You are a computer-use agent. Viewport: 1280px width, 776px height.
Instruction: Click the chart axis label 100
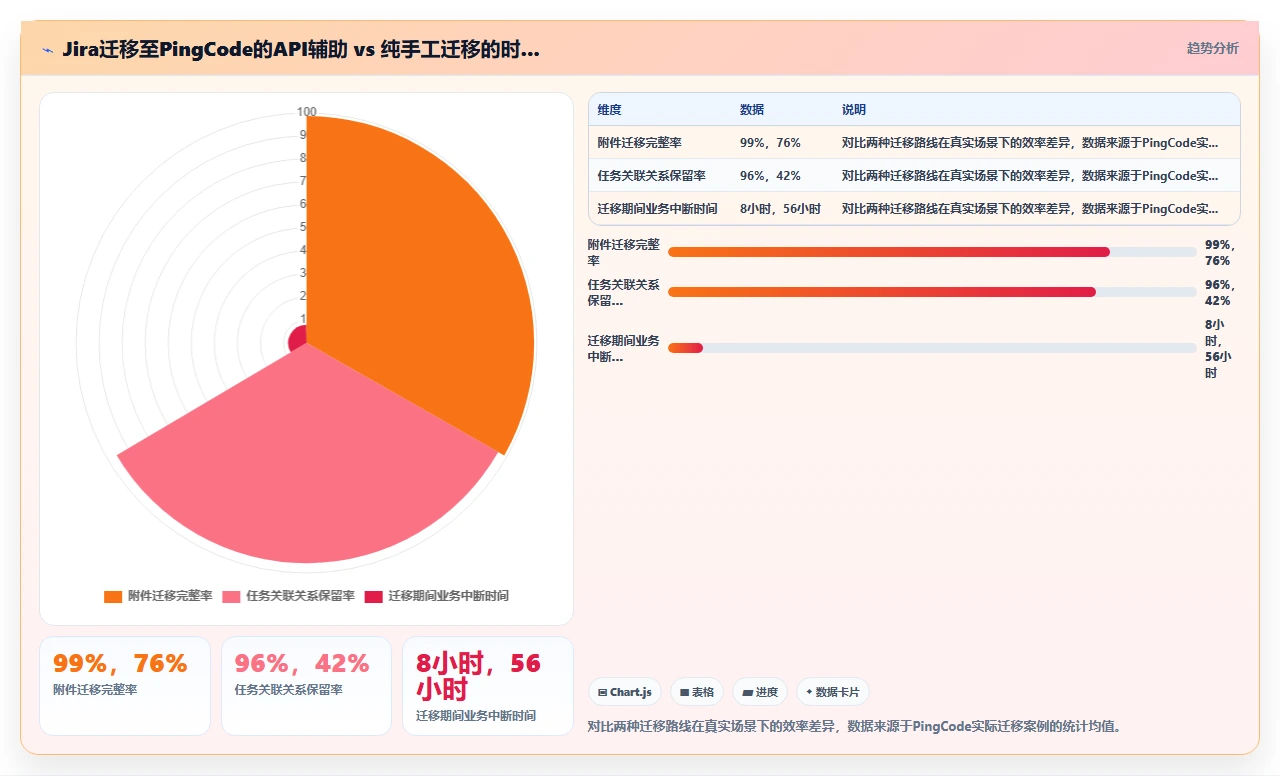307,112
